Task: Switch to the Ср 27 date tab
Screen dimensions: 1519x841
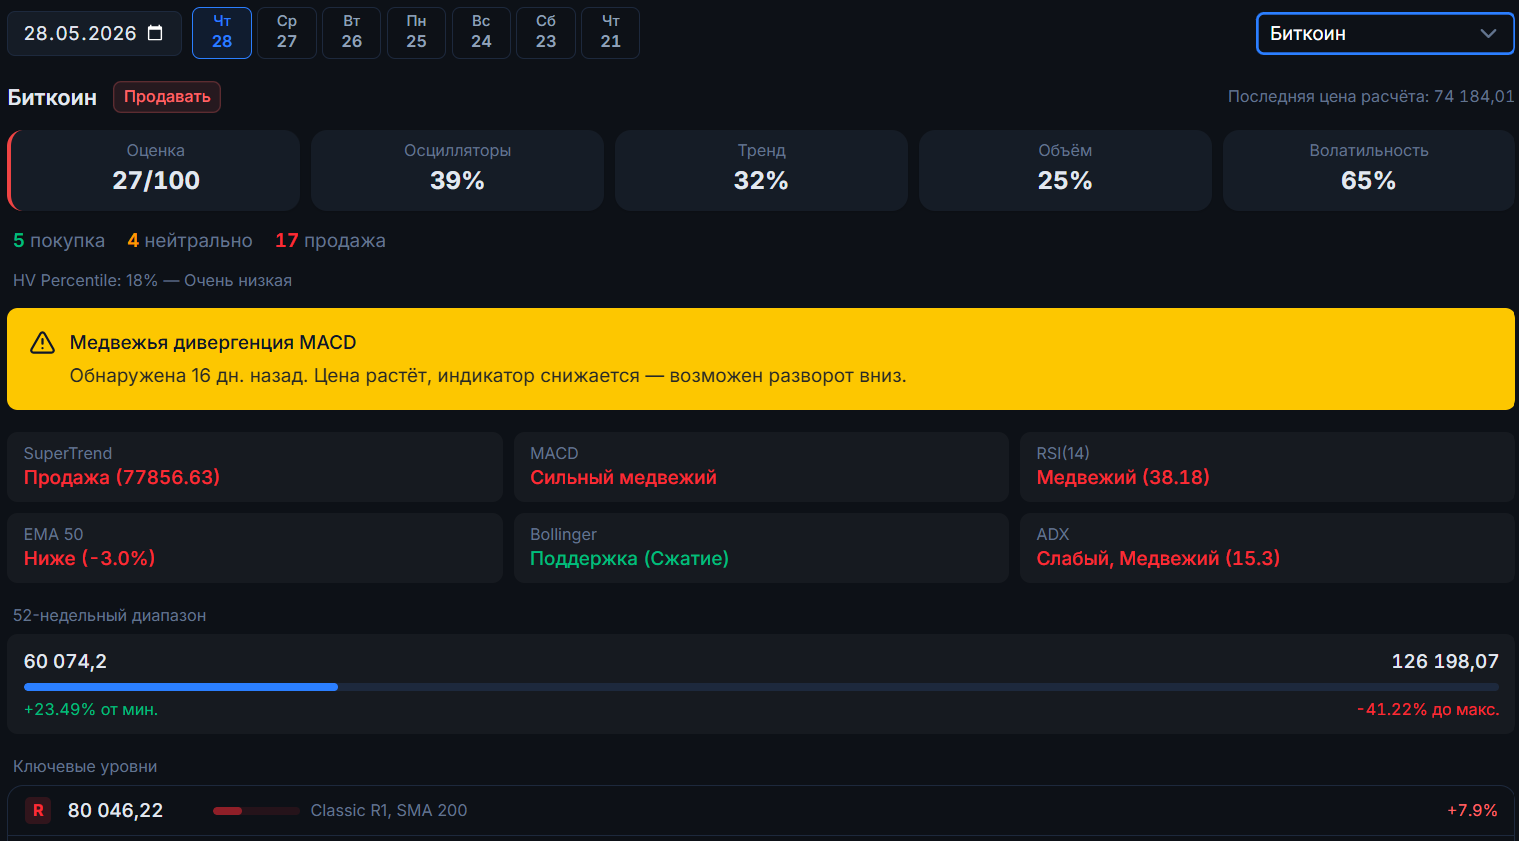Action: [x=287, y=33]
